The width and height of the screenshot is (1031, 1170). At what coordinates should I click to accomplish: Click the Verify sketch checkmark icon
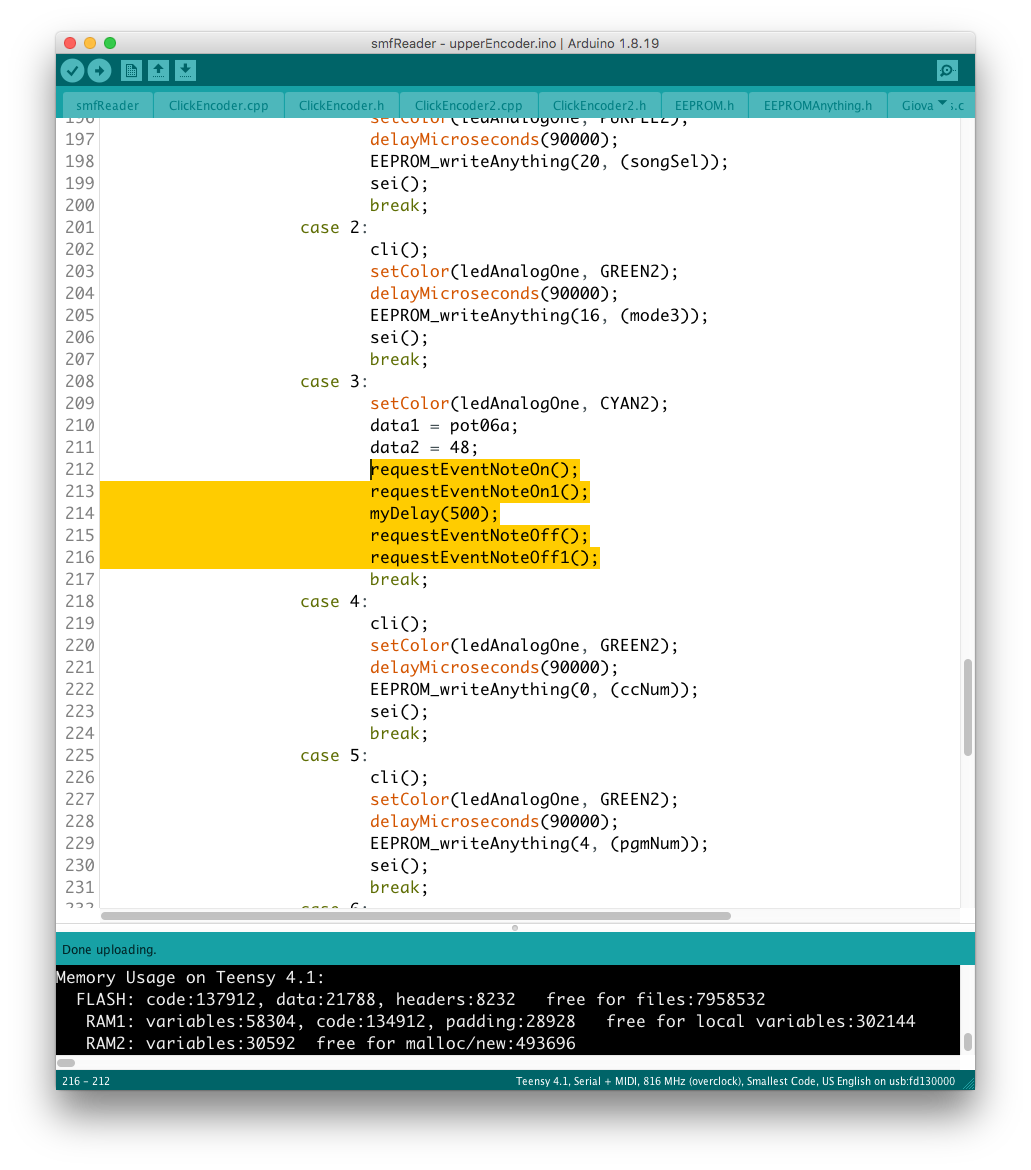point(72,70)
